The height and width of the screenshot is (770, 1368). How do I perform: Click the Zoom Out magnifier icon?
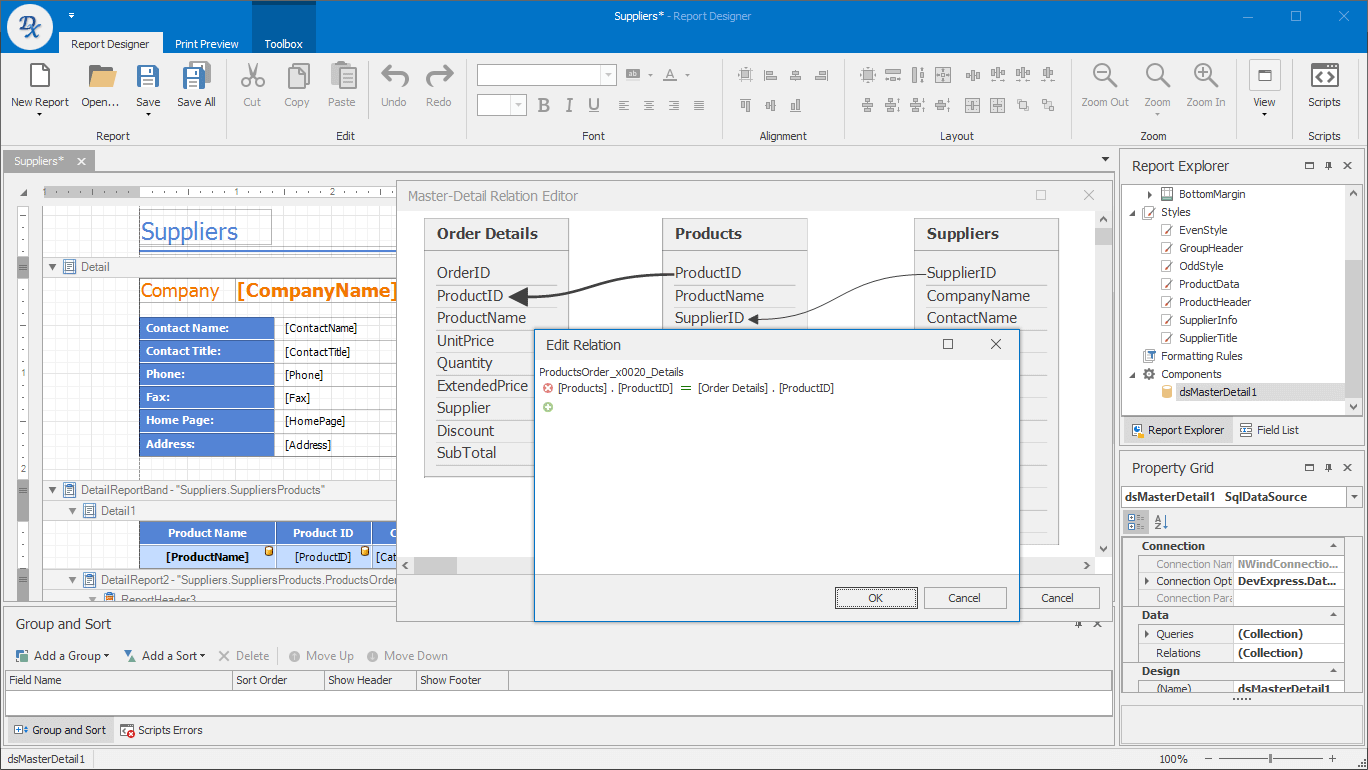point(1105,78)
